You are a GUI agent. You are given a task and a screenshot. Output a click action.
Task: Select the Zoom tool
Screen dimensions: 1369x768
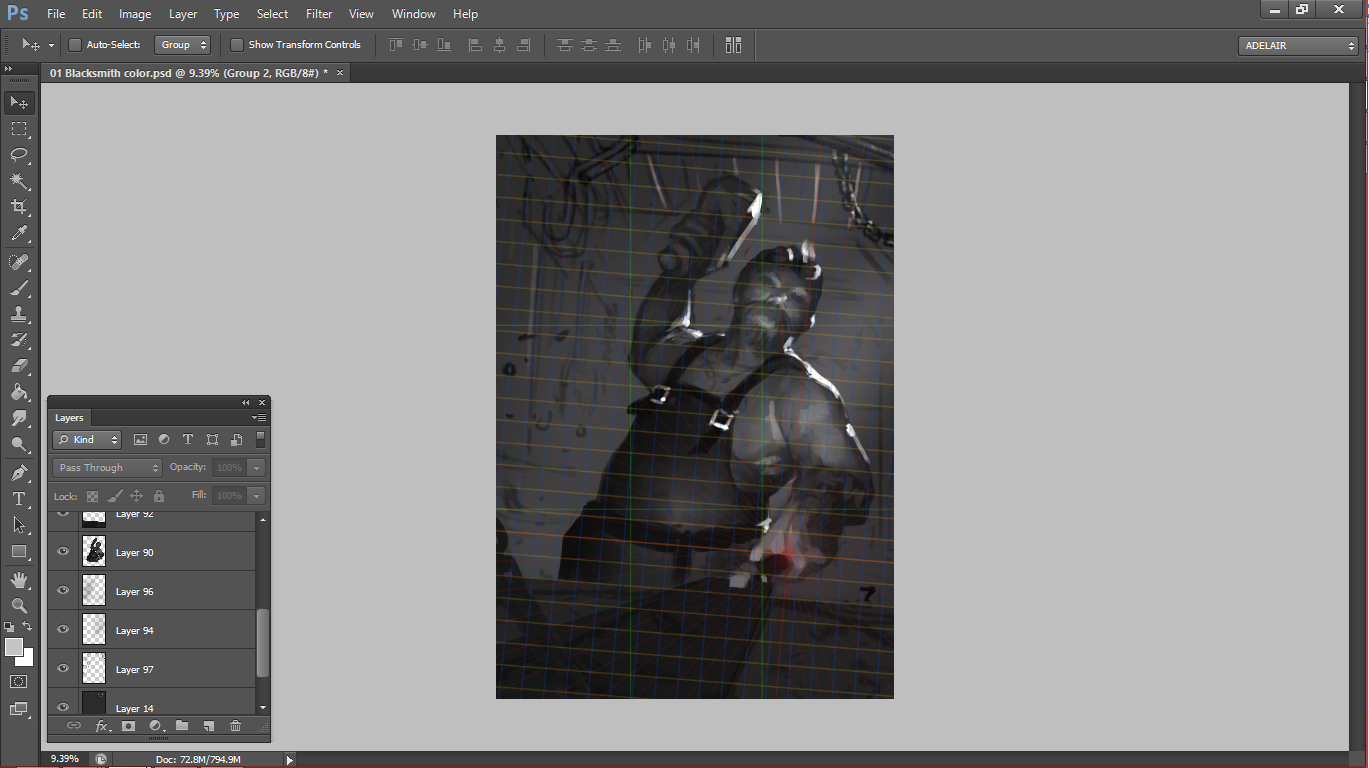(19, 606)
